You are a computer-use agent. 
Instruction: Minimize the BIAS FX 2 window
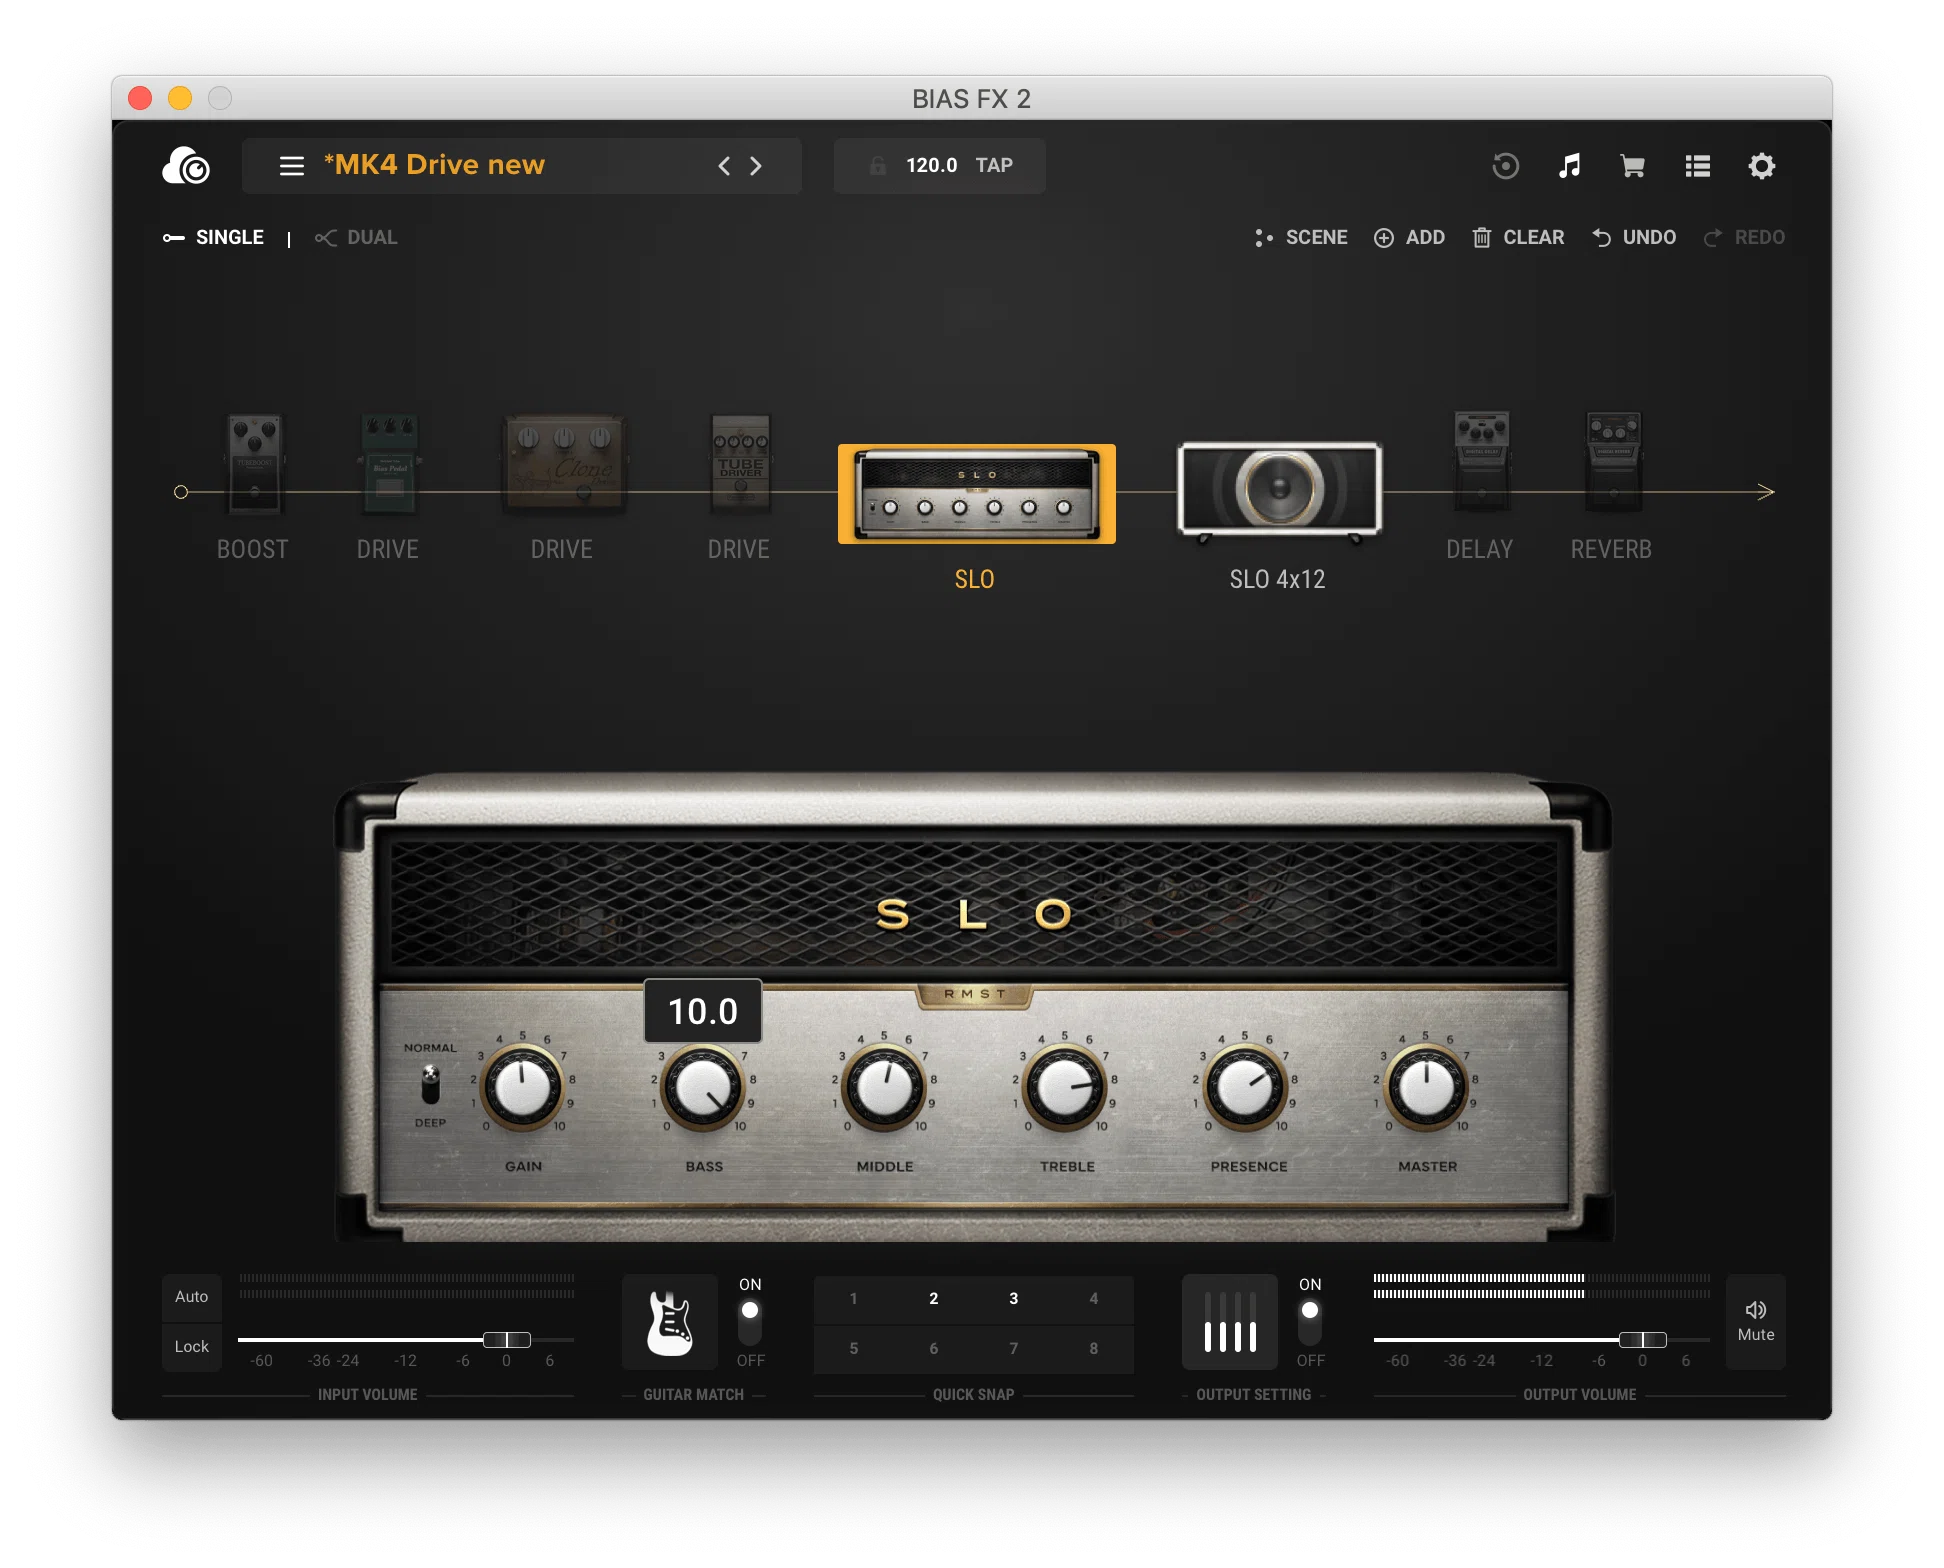pos(180,98)
